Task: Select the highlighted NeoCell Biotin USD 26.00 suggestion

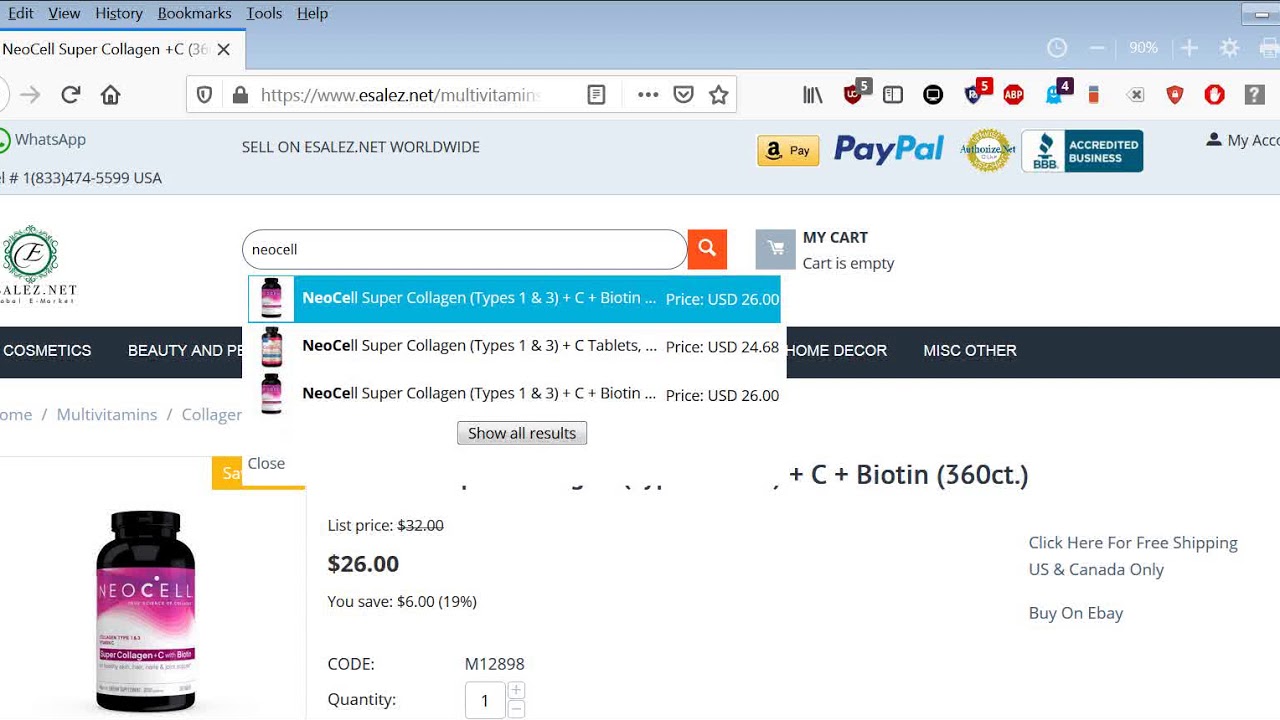Action: pyautogui.click(x=514, y=298)
